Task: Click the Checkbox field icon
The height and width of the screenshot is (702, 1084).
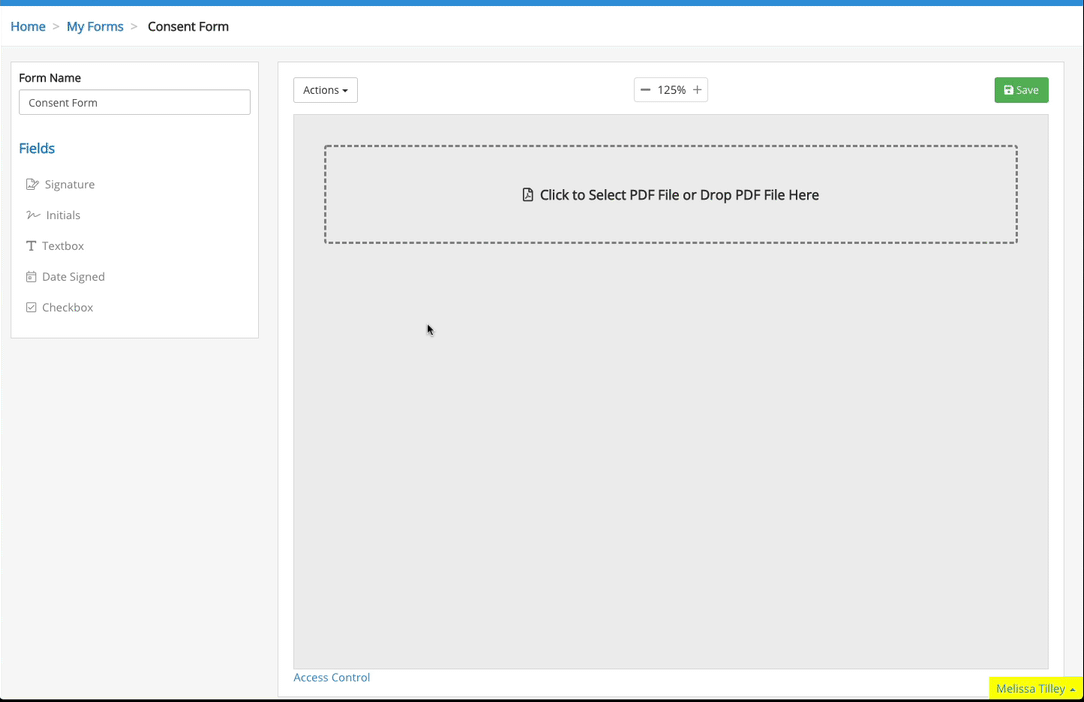Action: (31, 307)
